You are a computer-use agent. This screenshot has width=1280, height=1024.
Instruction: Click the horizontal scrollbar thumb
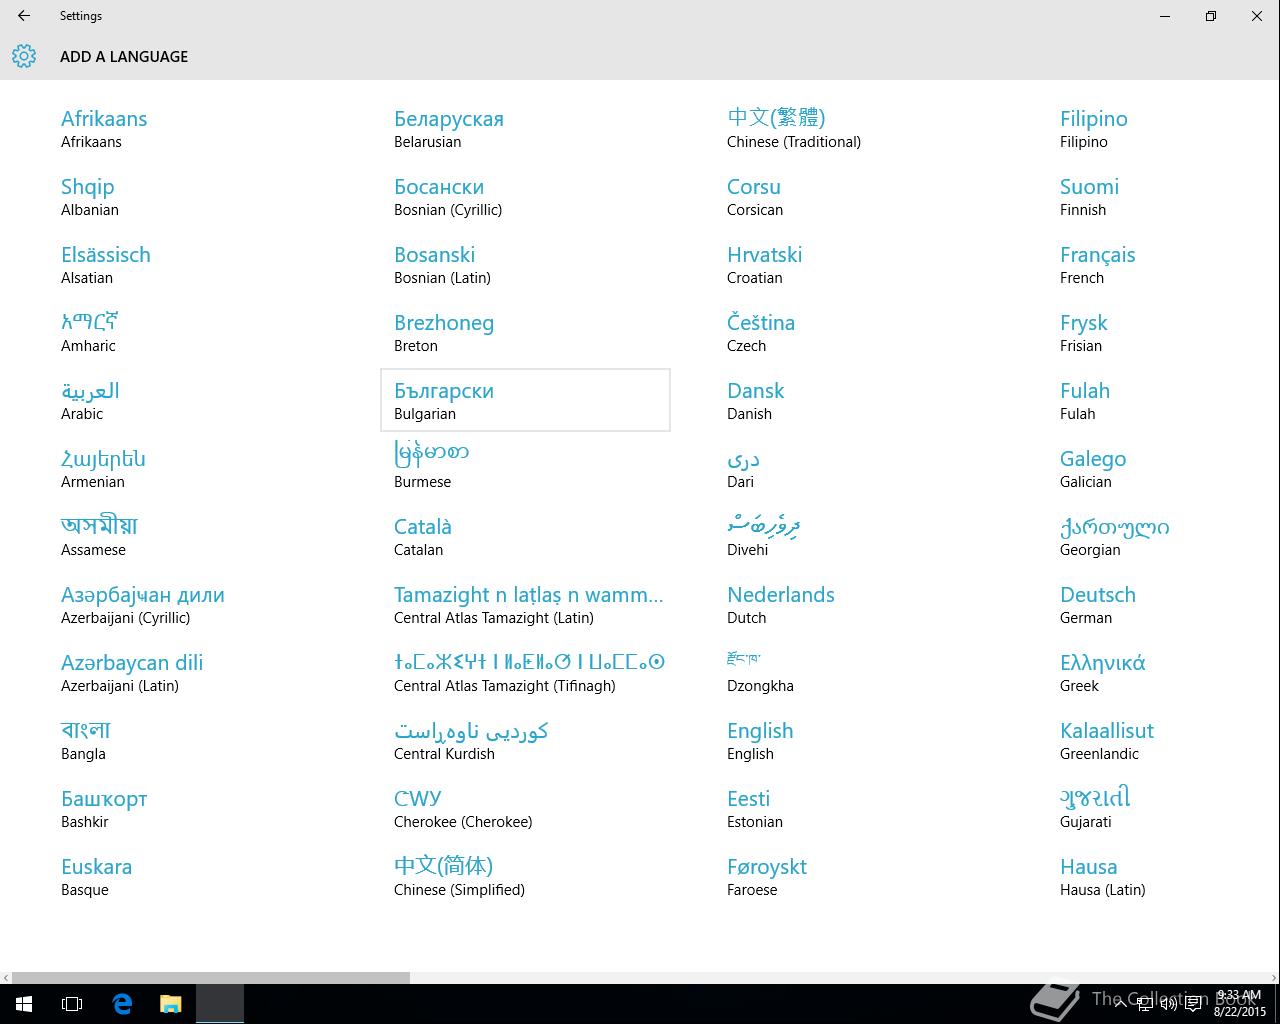click(211, 977)
